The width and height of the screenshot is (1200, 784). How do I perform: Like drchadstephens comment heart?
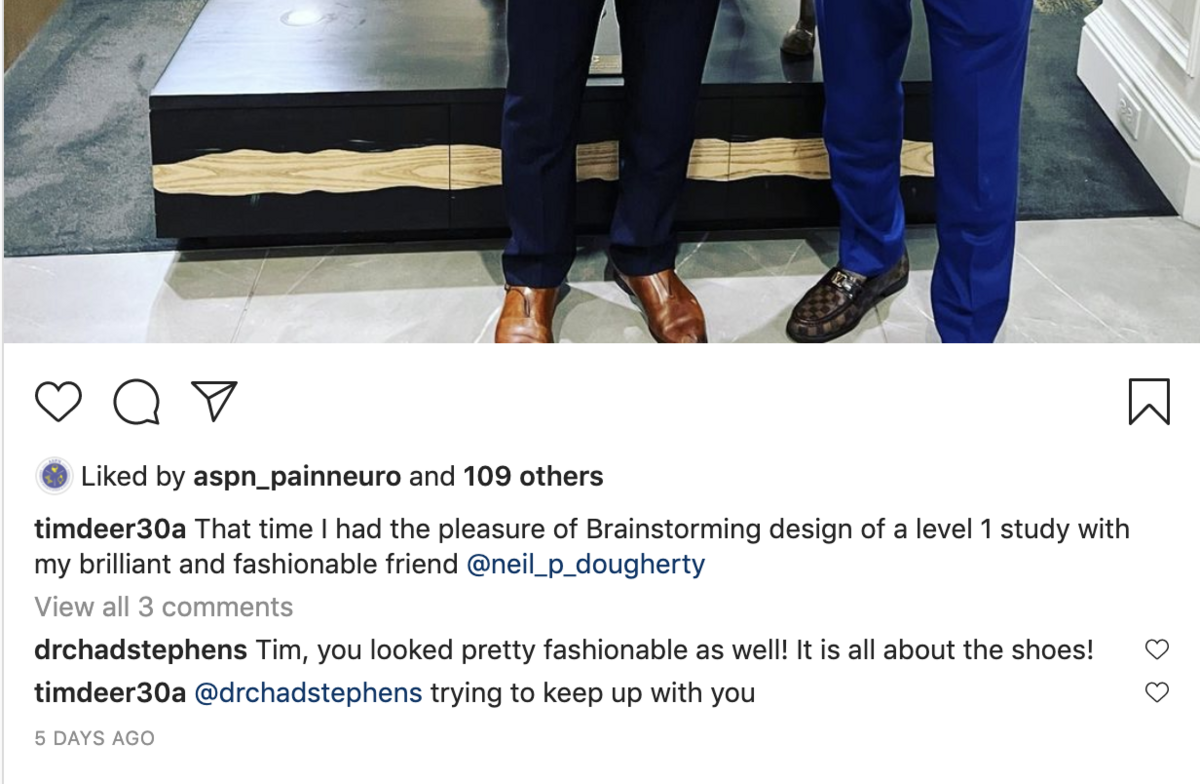pos(1156,650)
